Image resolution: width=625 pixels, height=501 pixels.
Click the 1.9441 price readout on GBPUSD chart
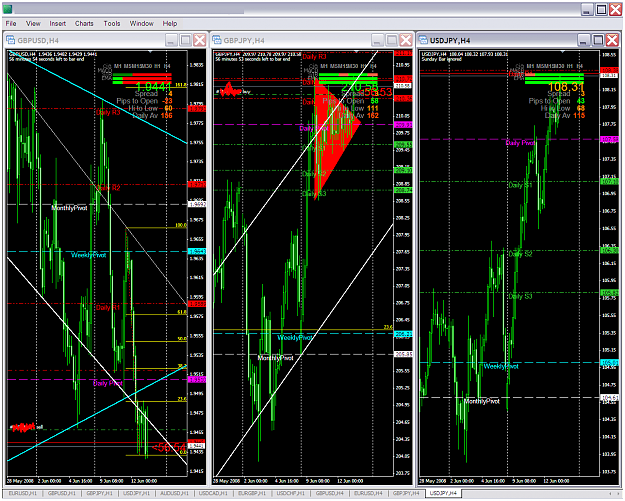pos(153,86)
